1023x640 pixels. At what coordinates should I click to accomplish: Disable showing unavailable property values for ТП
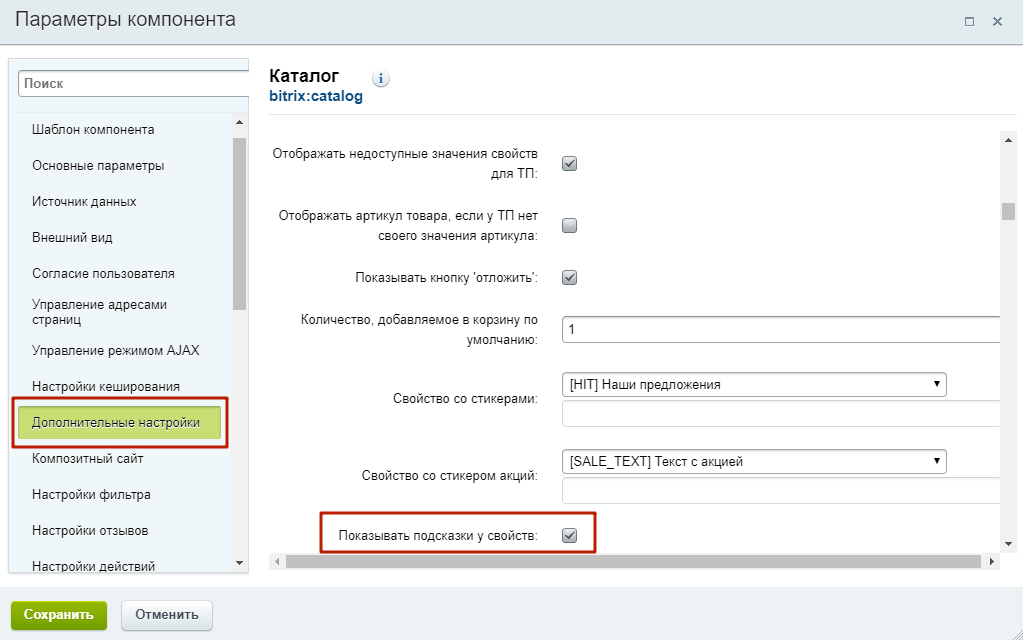coord(569,164)
